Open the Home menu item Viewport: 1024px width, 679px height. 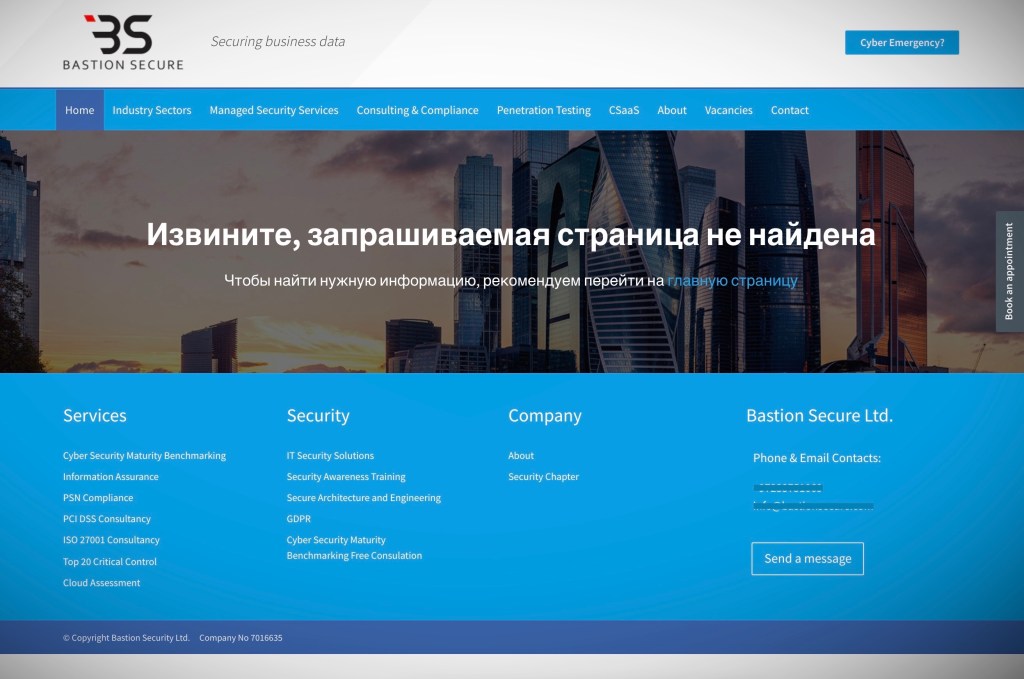tap(80, 110)
